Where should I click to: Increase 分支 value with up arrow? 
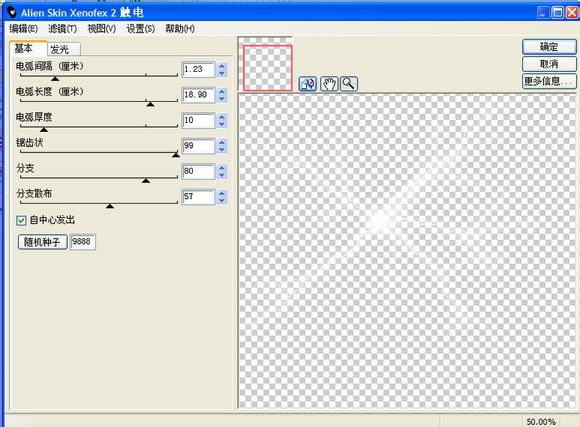(x=222, y=168)
